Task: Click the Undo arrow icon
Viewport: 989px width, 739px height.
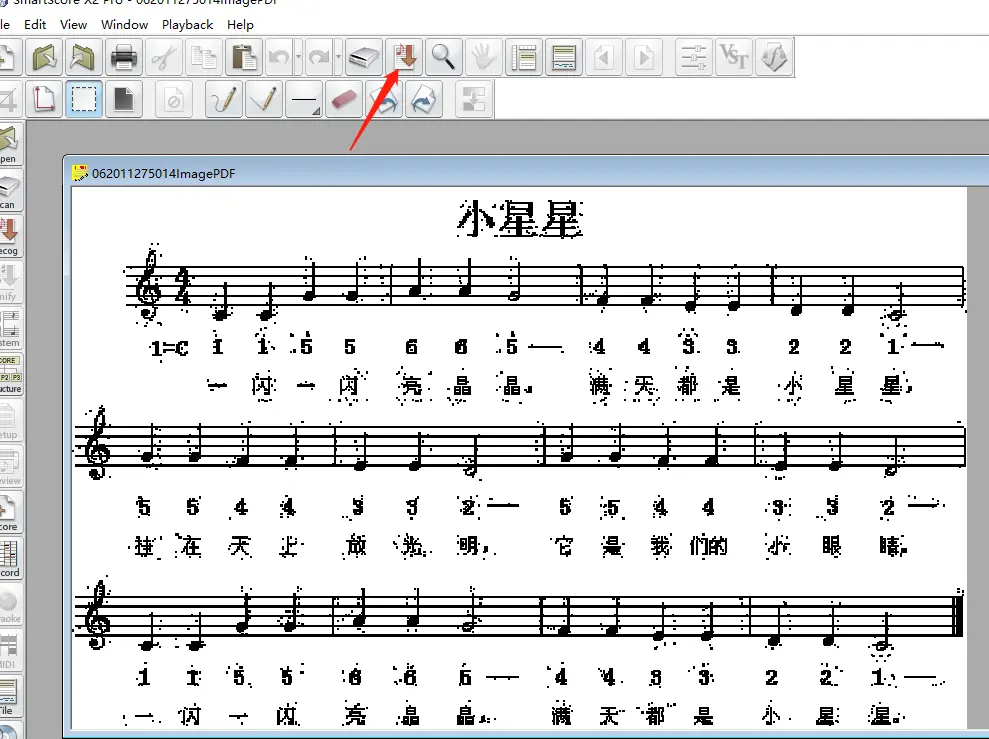Action: pos(279,57)
